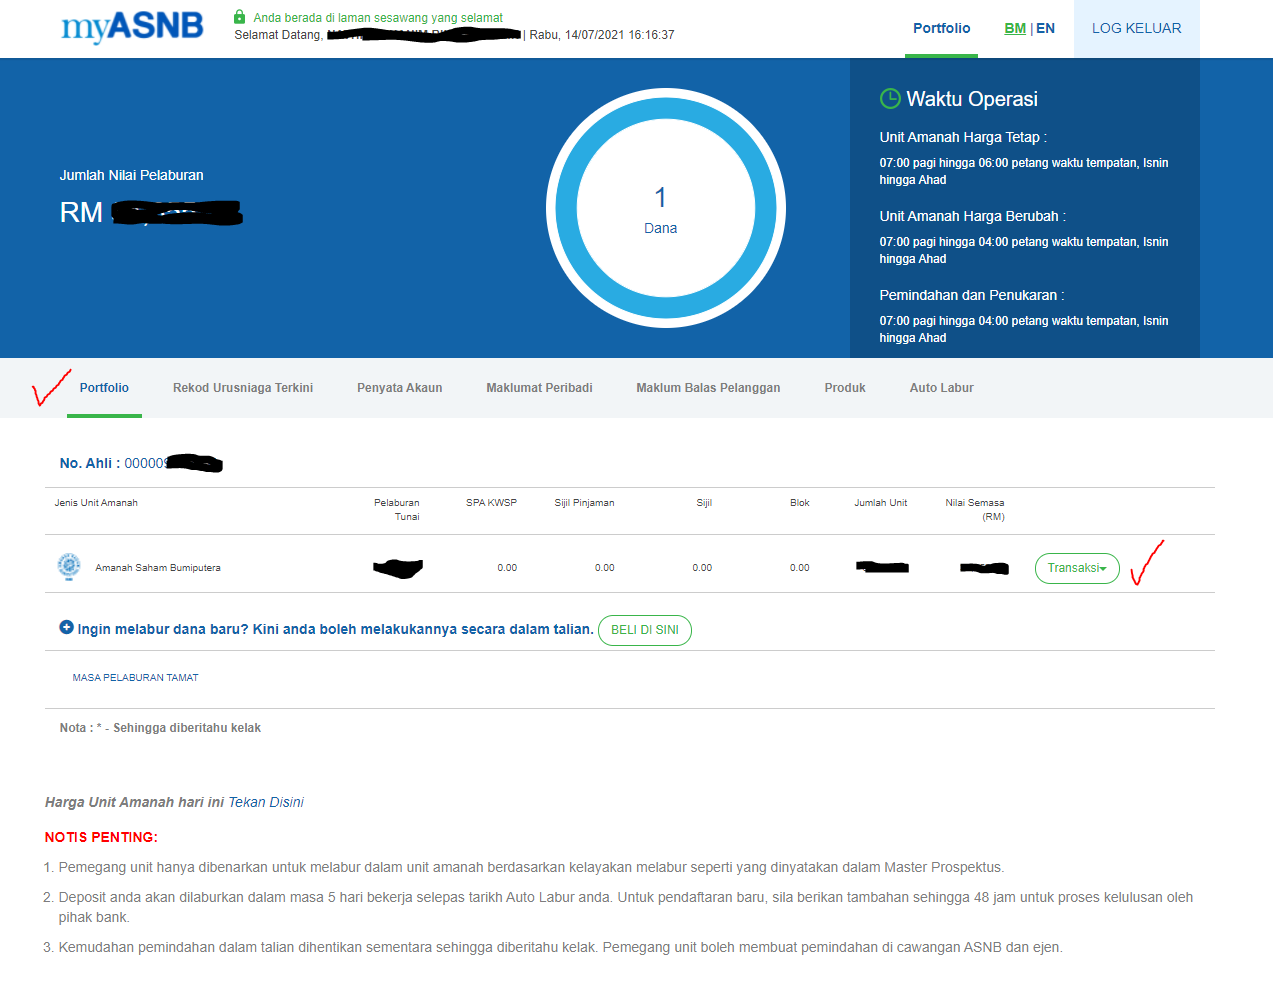Screen dimensions: 1273x1005
Task: Open the Penyata Akaun tab
Action: (x=400, y=388)
